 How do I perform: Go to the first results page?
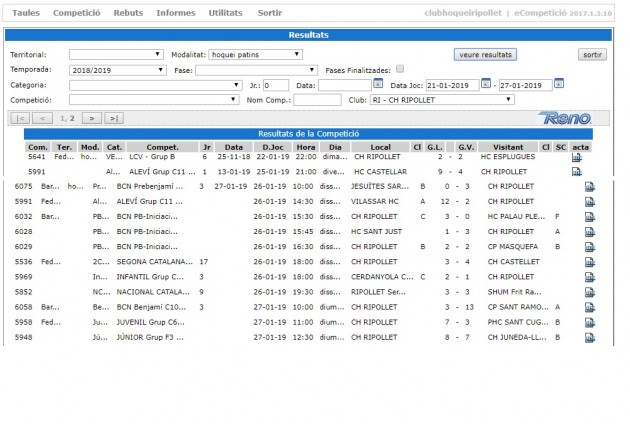[20, 118]
